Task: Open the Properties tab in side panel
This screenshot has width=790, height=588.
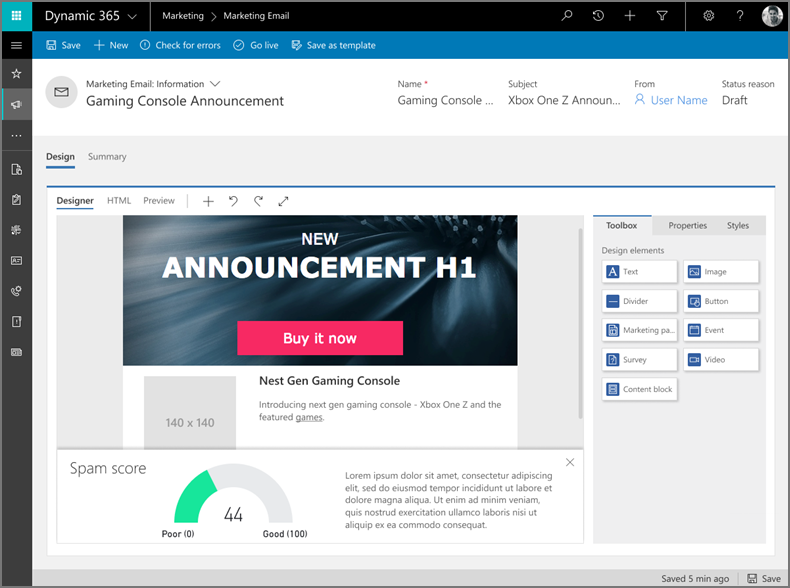Action: 687,226
